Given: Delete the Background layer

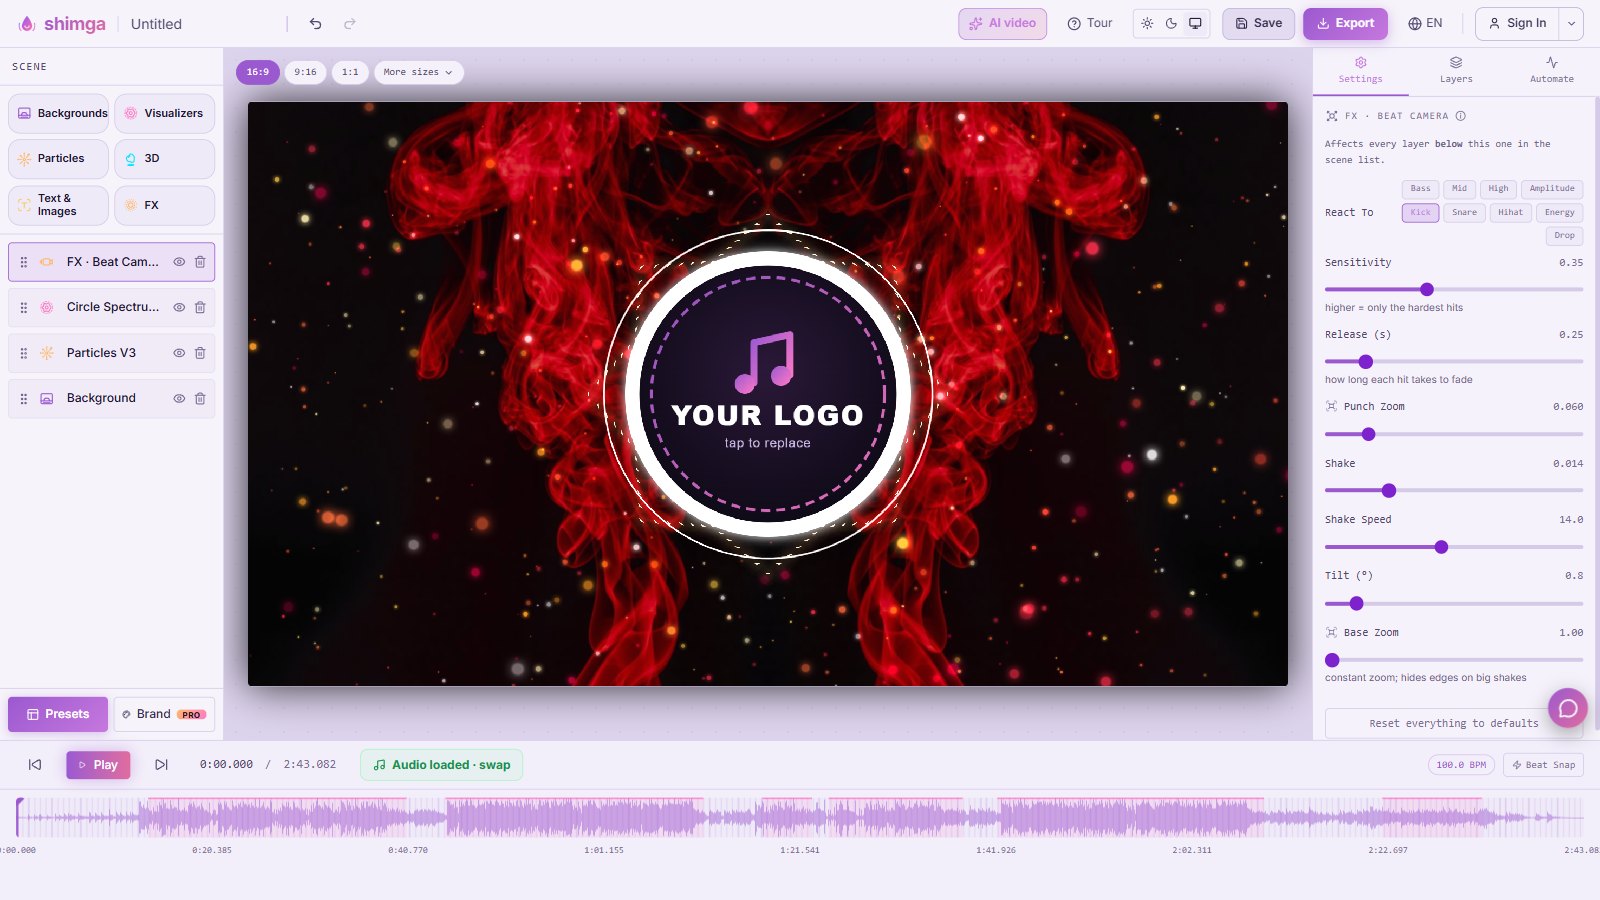Looking at the screenshot, I should (200, 398).
